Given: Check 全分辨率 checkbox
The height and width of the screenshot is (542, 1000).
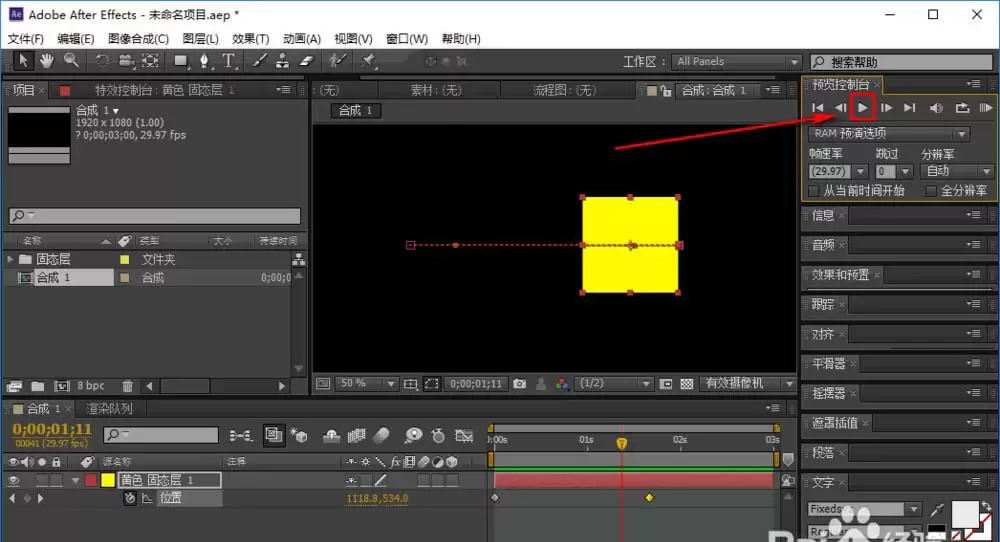Looking at the screenshot, I should click(x=931, y=191).
